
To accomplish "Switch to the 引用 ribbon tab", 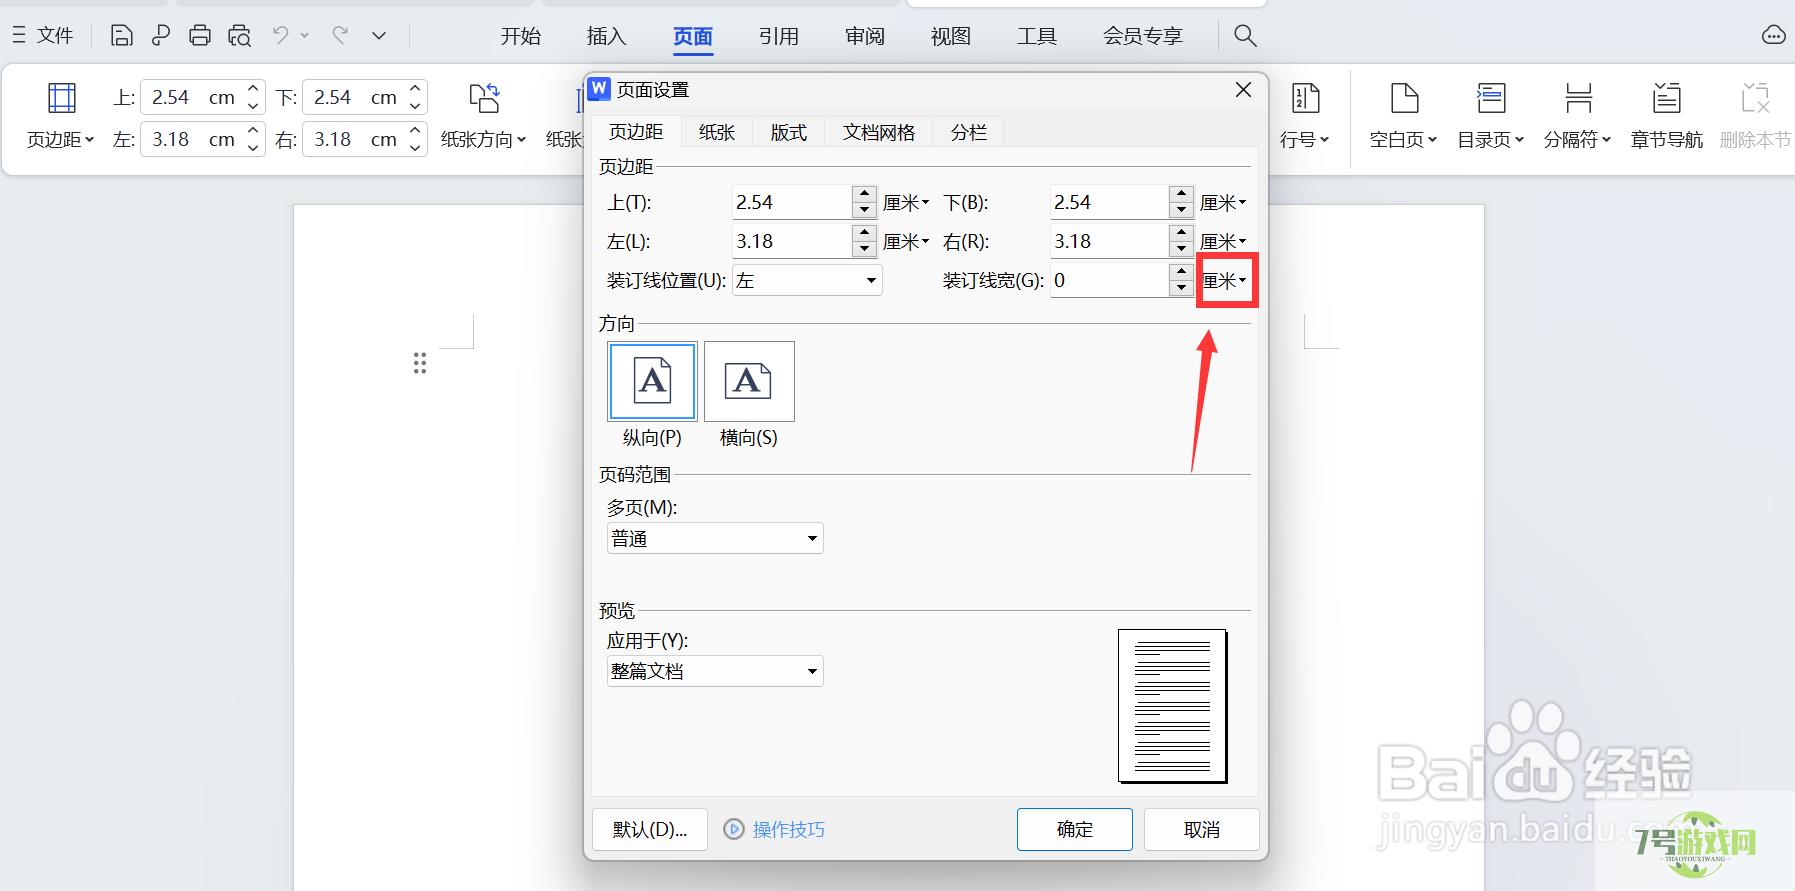I will (x=779, y=36).
